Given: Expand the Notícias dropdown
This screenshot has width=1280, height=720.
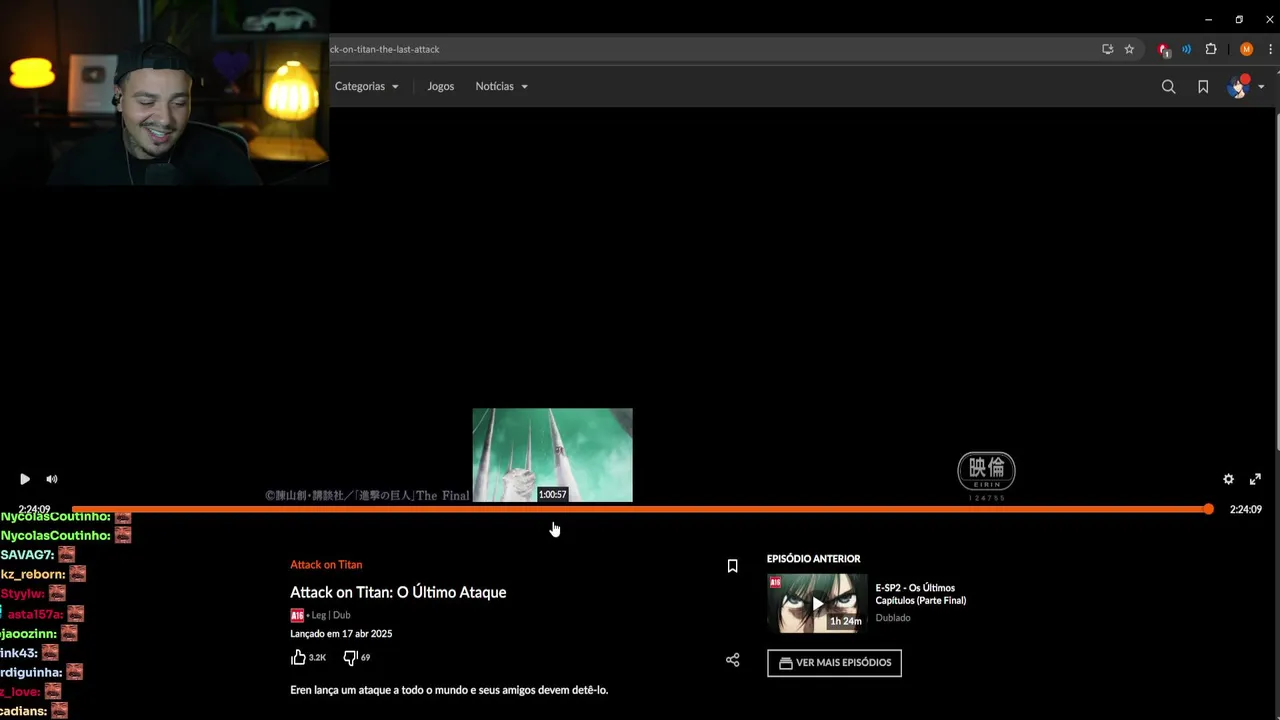Looking at the screenshot, I should point(501,86).
